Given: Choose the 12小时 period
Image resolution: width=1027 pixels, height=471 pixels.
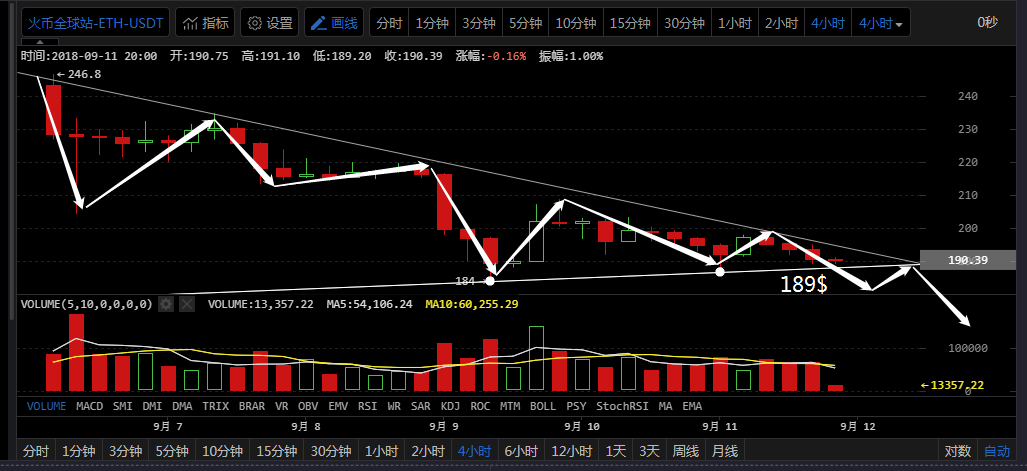Looking at the screenshot, I should pos(571,451).
